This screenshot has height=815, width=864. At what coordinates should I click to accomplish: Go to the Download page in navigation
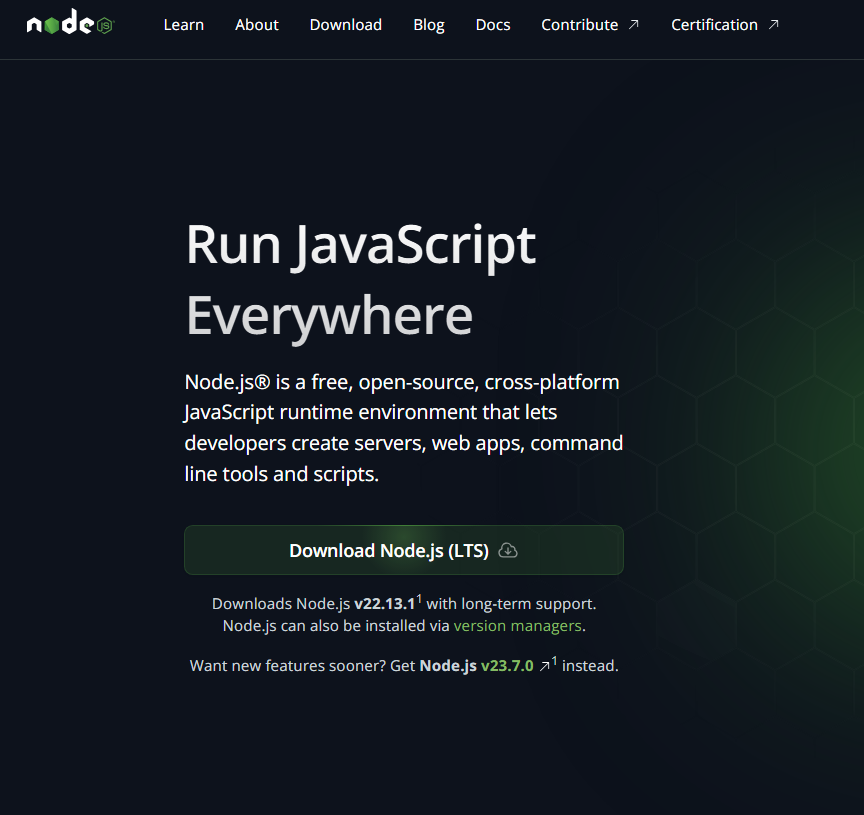coord(345,25)
